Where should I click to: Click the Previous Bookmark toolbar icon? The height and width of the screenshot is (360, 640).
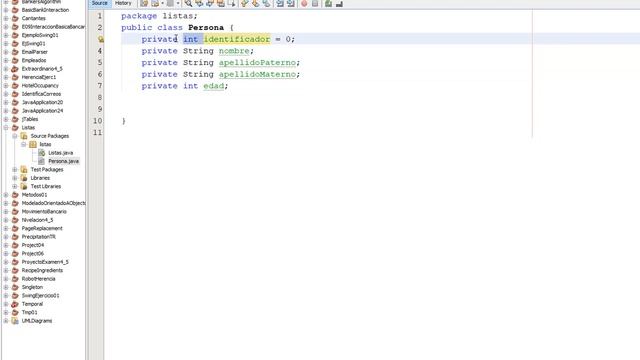244,4
